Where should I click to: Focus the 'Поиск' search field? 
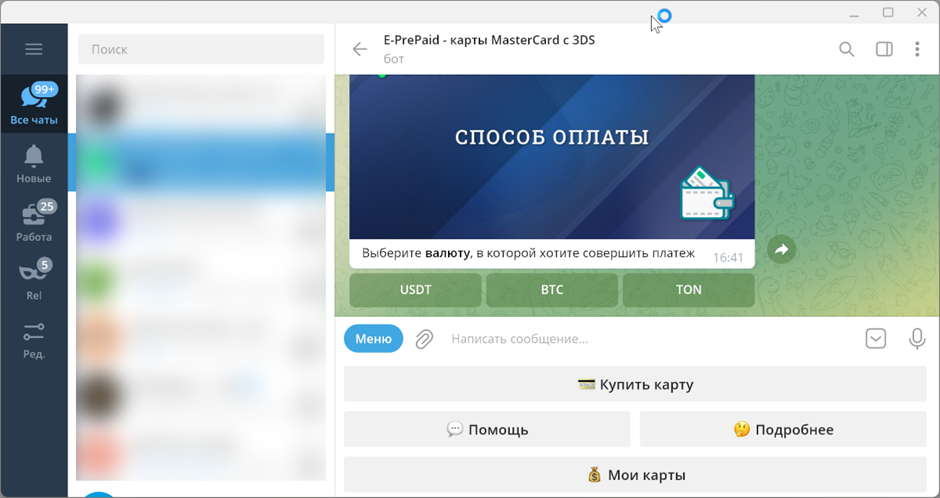click(x=201, y=49)
